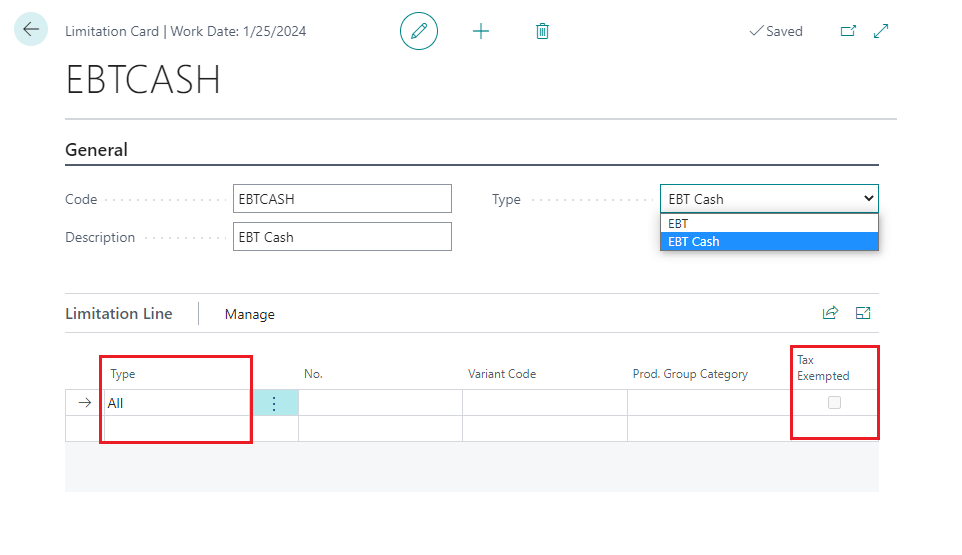Collapse the General section heading
Screen dimensions: 962x555
pos(96,150)
